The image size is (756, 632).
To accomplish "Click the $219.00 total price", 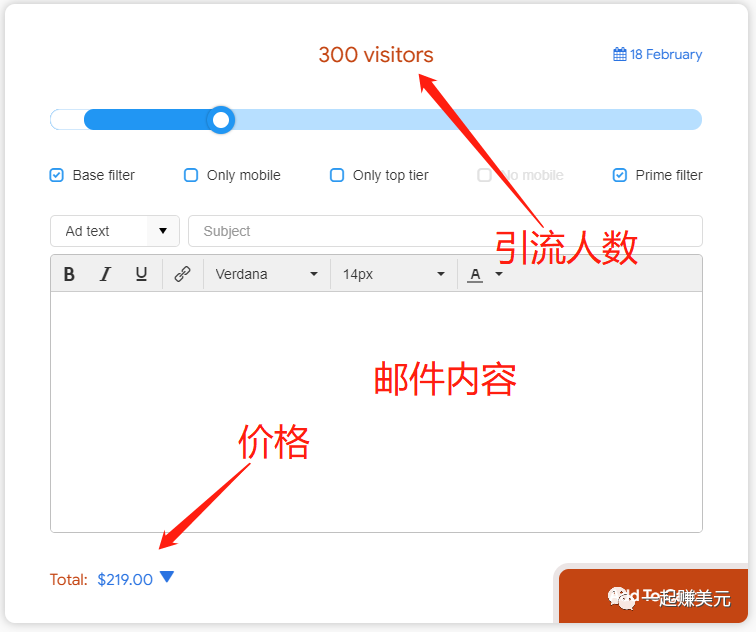I will pyautogui.click(x=125, y=579).
